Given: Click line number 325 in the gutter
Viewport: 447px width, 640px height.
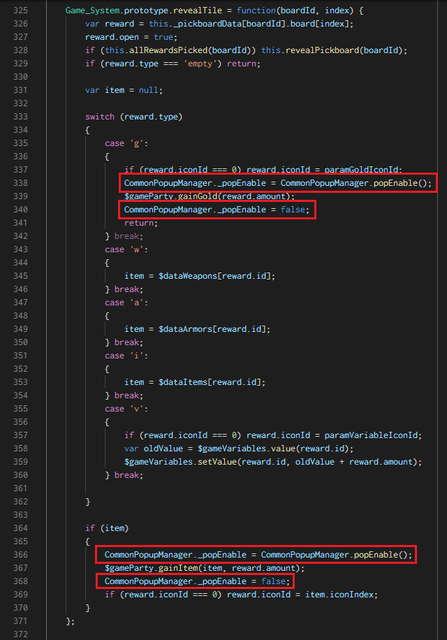Looking at the screenshot, I should click(x=20, y=11).
